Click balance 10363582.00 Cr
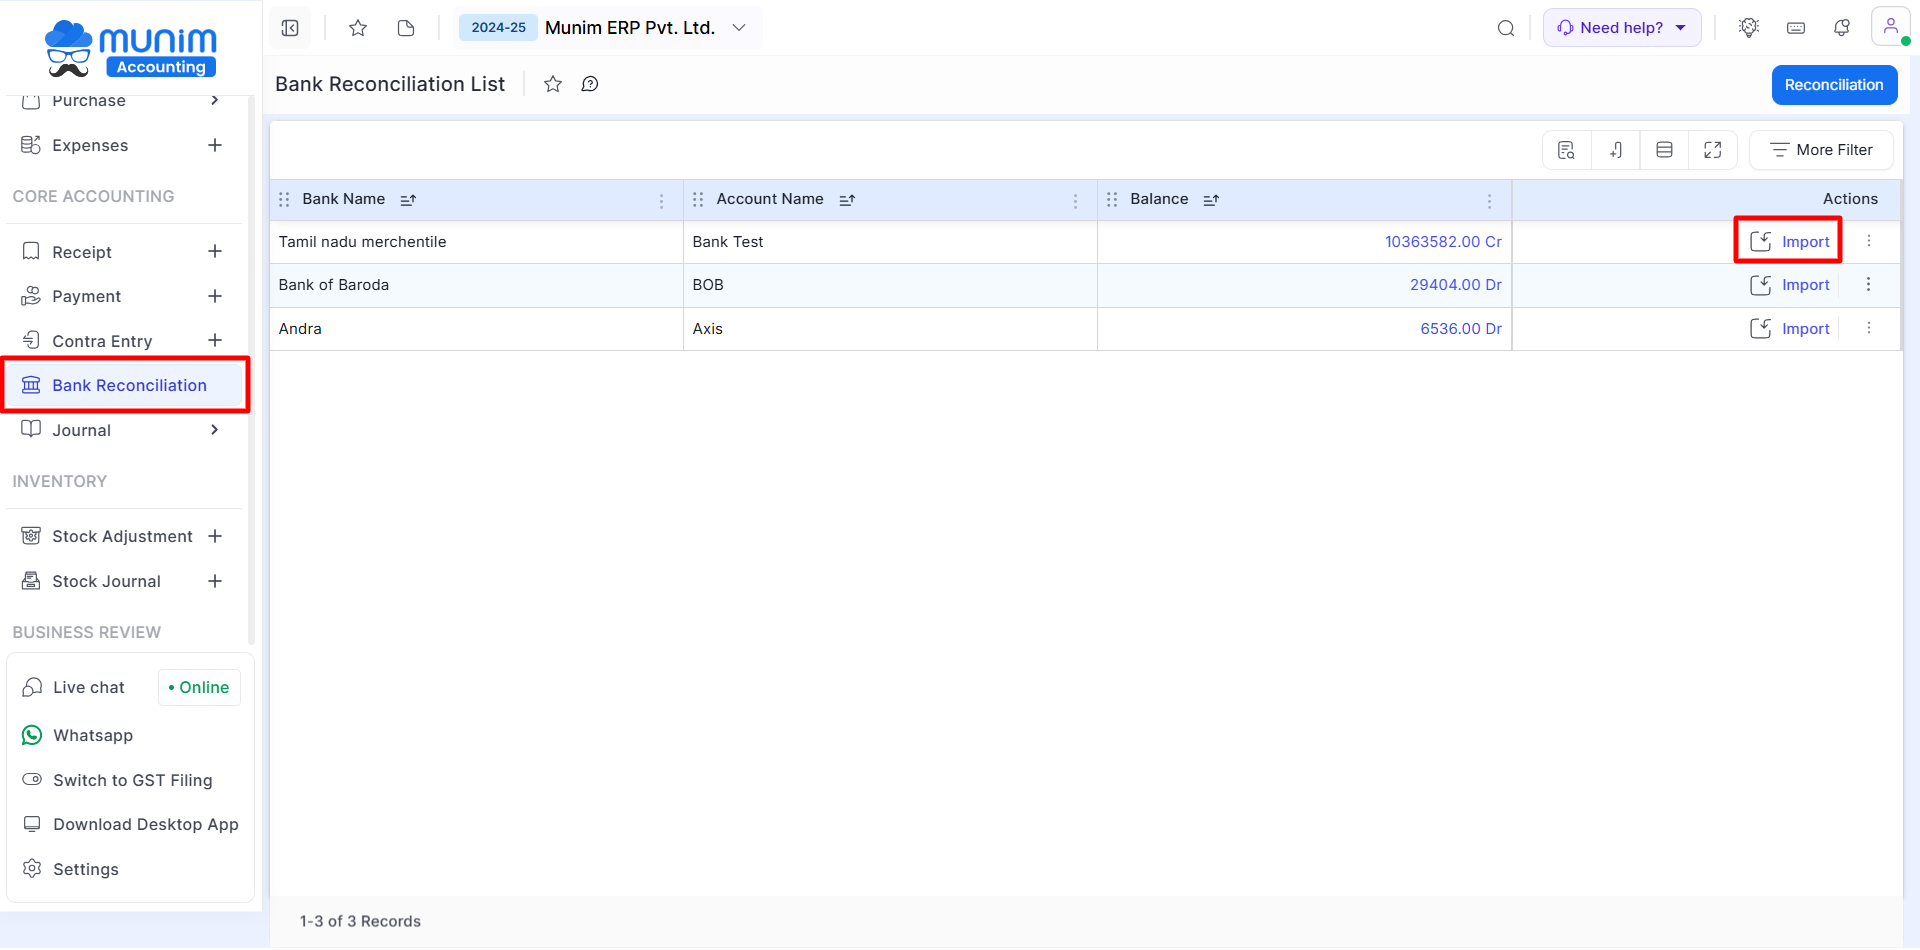Viewport: 1920px width, 950px height. point(1443,242)
